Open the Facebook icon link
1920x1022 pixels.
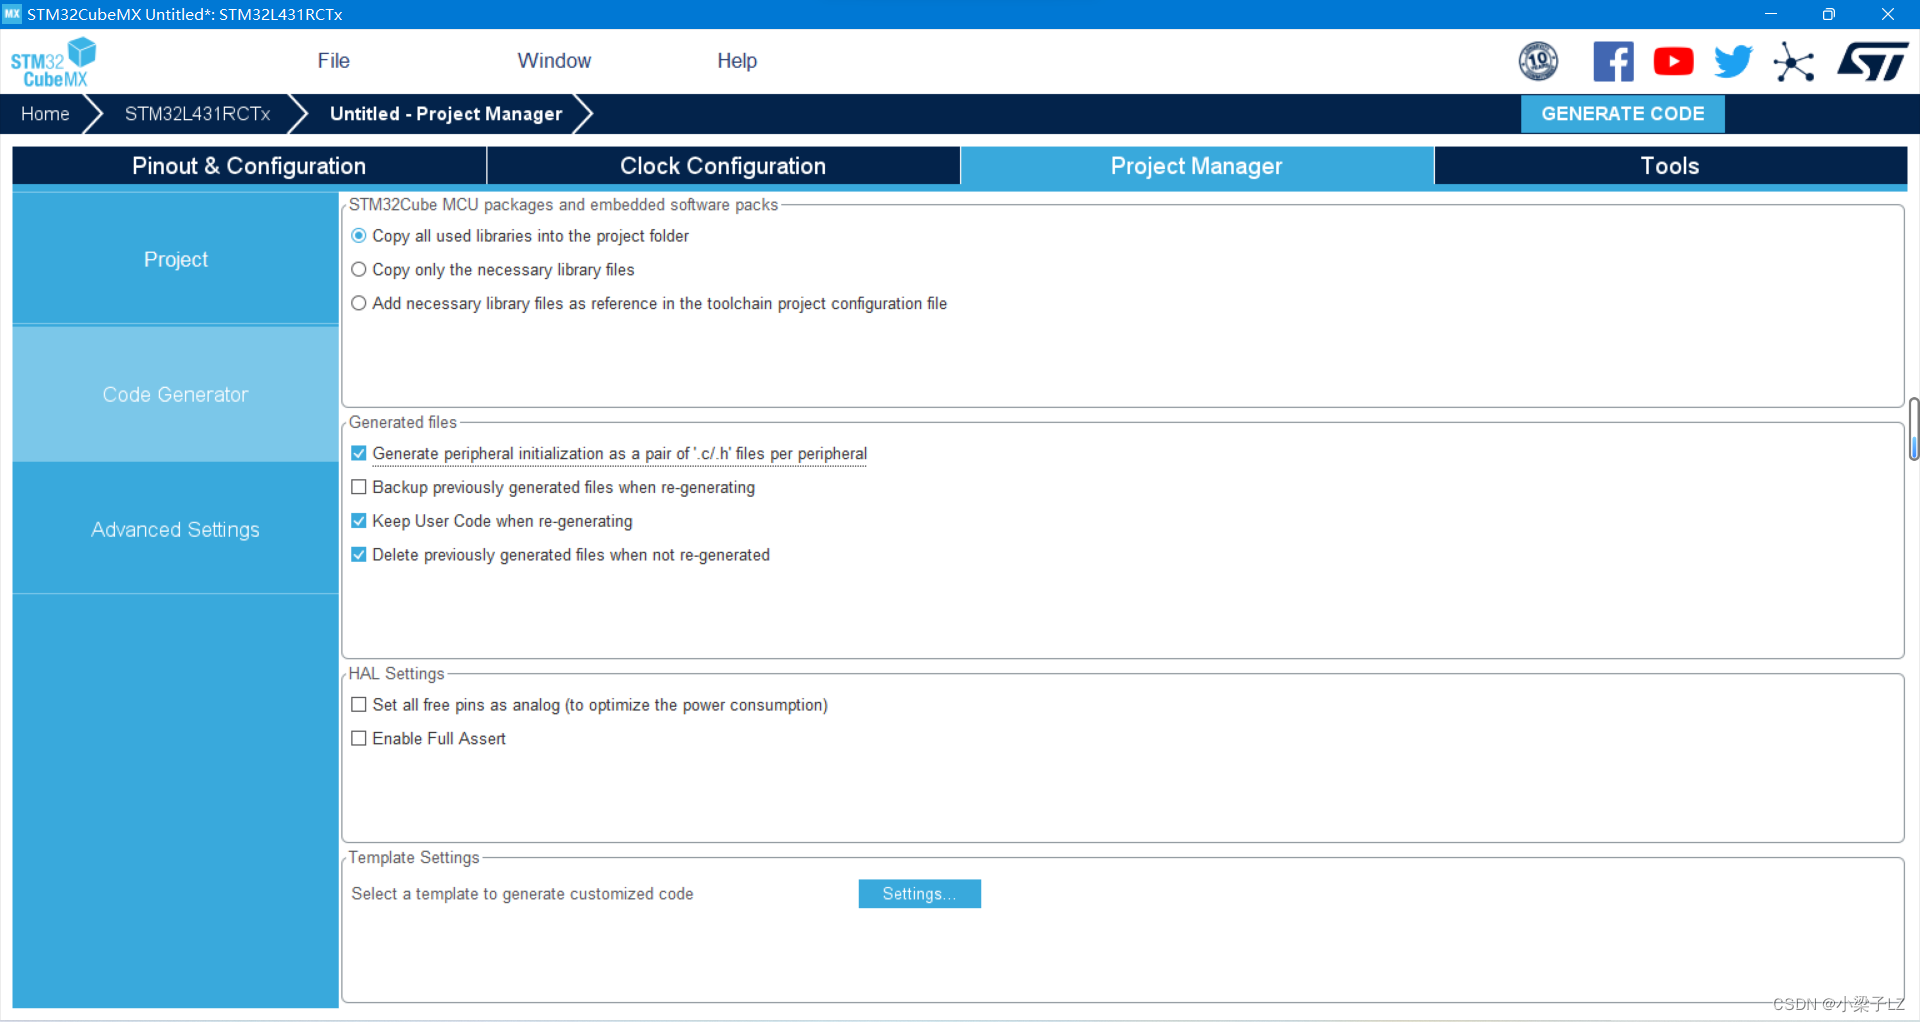pos(1613,61)
